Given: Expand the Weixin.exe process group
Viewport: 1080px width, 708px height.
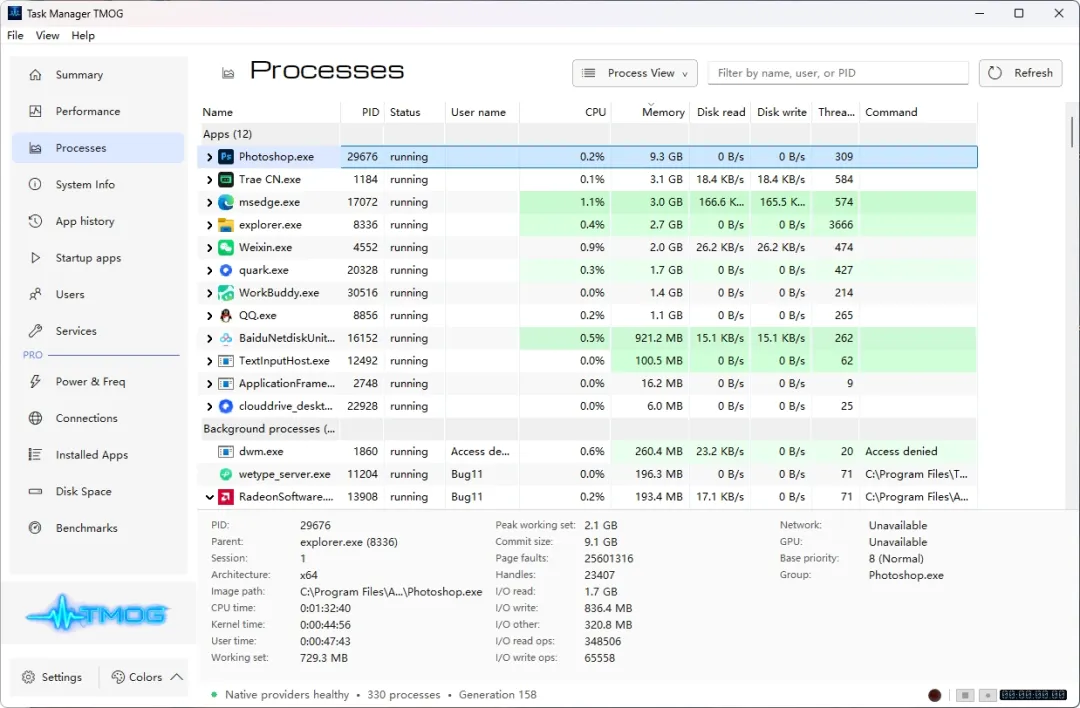Looking at the screenshot, I should pos(209,248).
